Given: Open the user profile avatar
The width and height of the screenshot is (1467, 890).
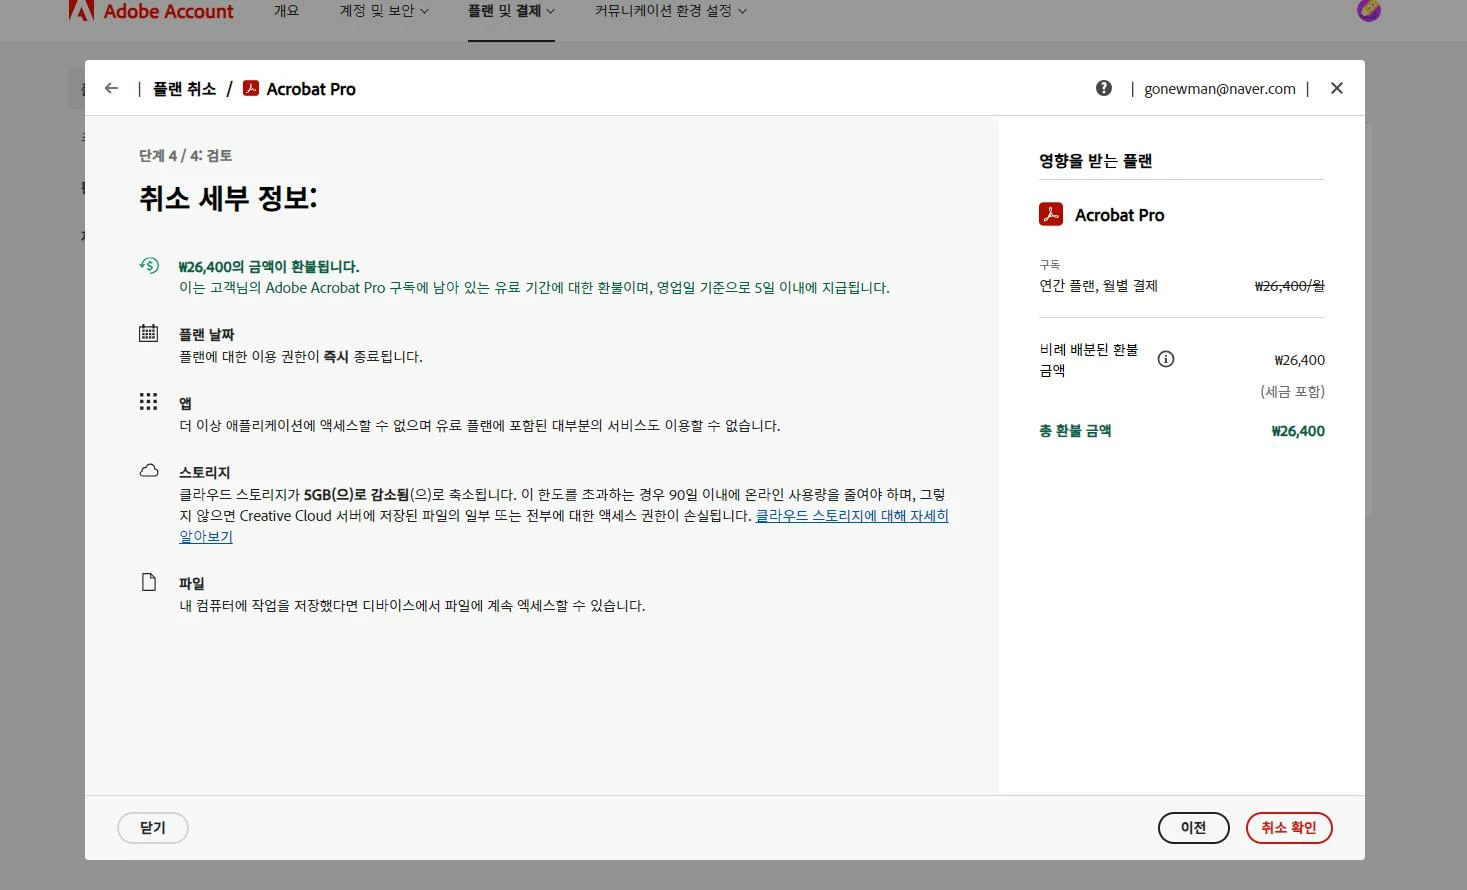Looking at the screenshot, I should pos(1369,10).
